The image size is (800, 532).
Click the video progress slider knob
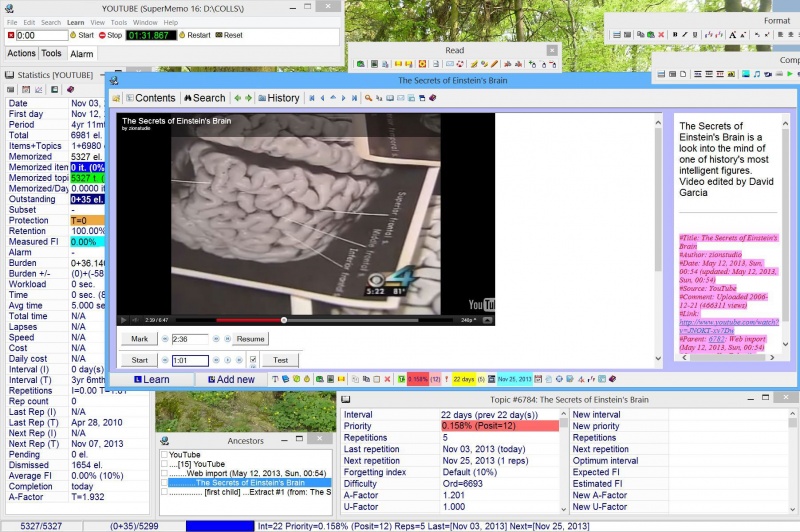[284, 320]
